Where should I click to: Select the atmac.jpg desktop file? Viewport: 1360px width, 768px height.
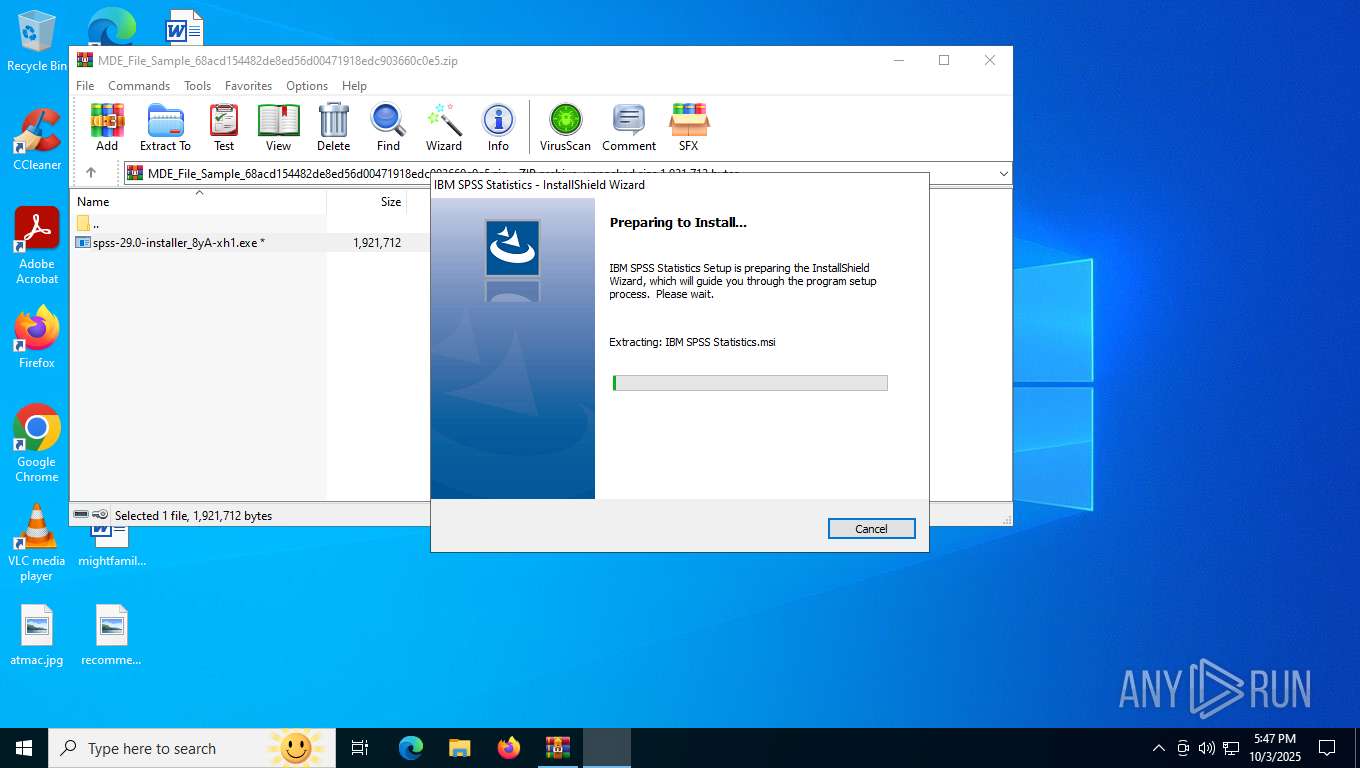click(37, 635)
